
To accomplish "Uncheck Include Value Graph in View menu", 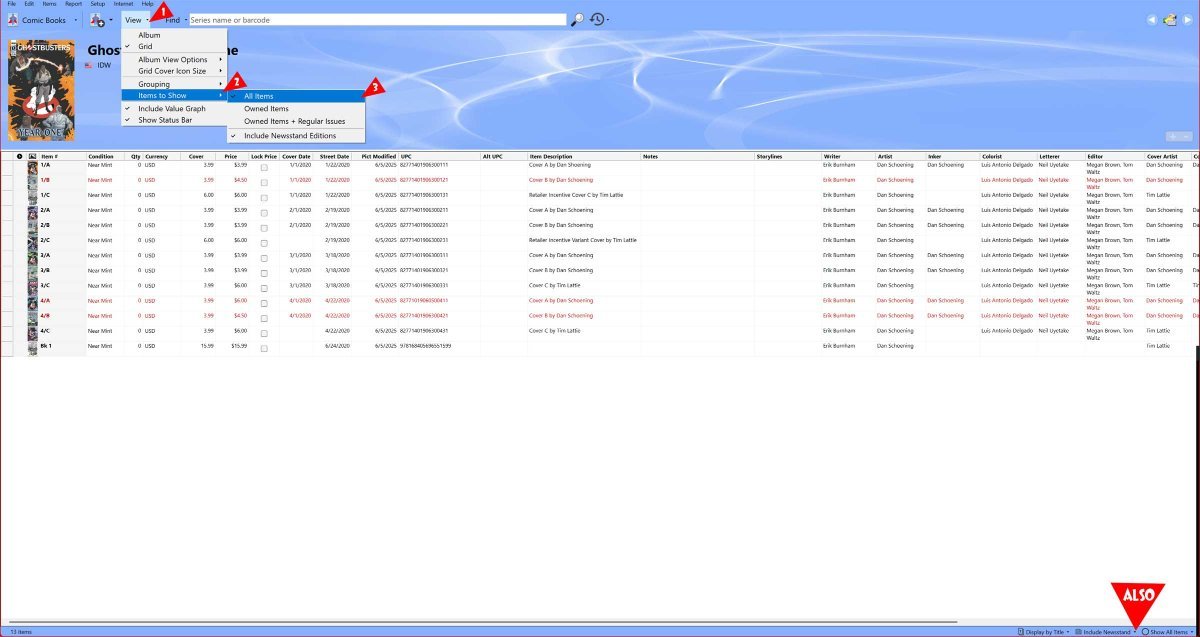I will pyautogui.click(x=171, y=108).
